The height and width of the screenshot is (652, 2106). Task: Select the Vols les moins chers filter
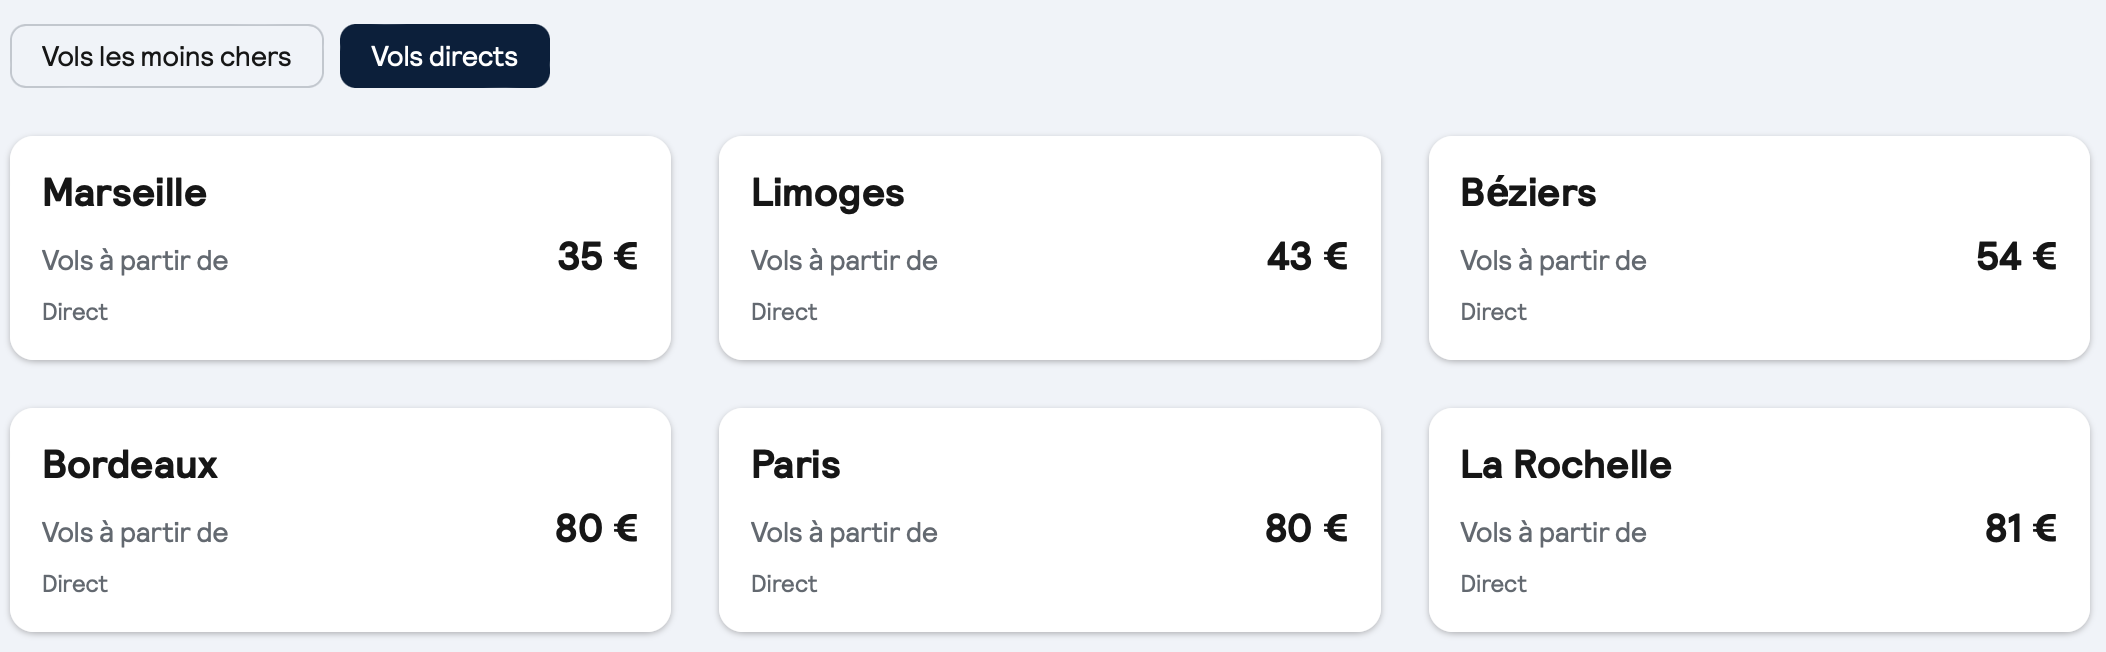pos(167,56)
